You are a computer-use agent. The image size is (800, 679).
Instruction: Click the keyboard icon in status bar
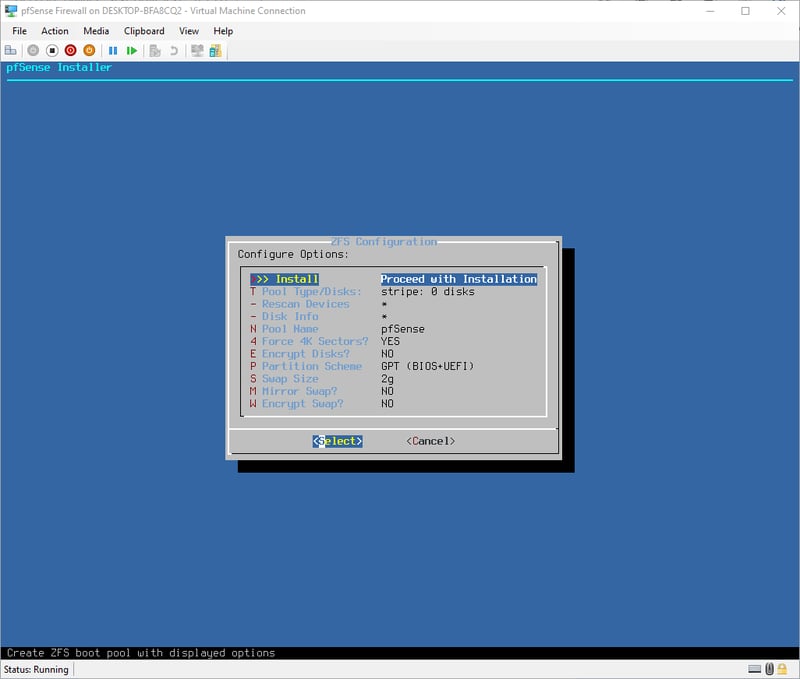pyautogui.click(x=754, y=669)
